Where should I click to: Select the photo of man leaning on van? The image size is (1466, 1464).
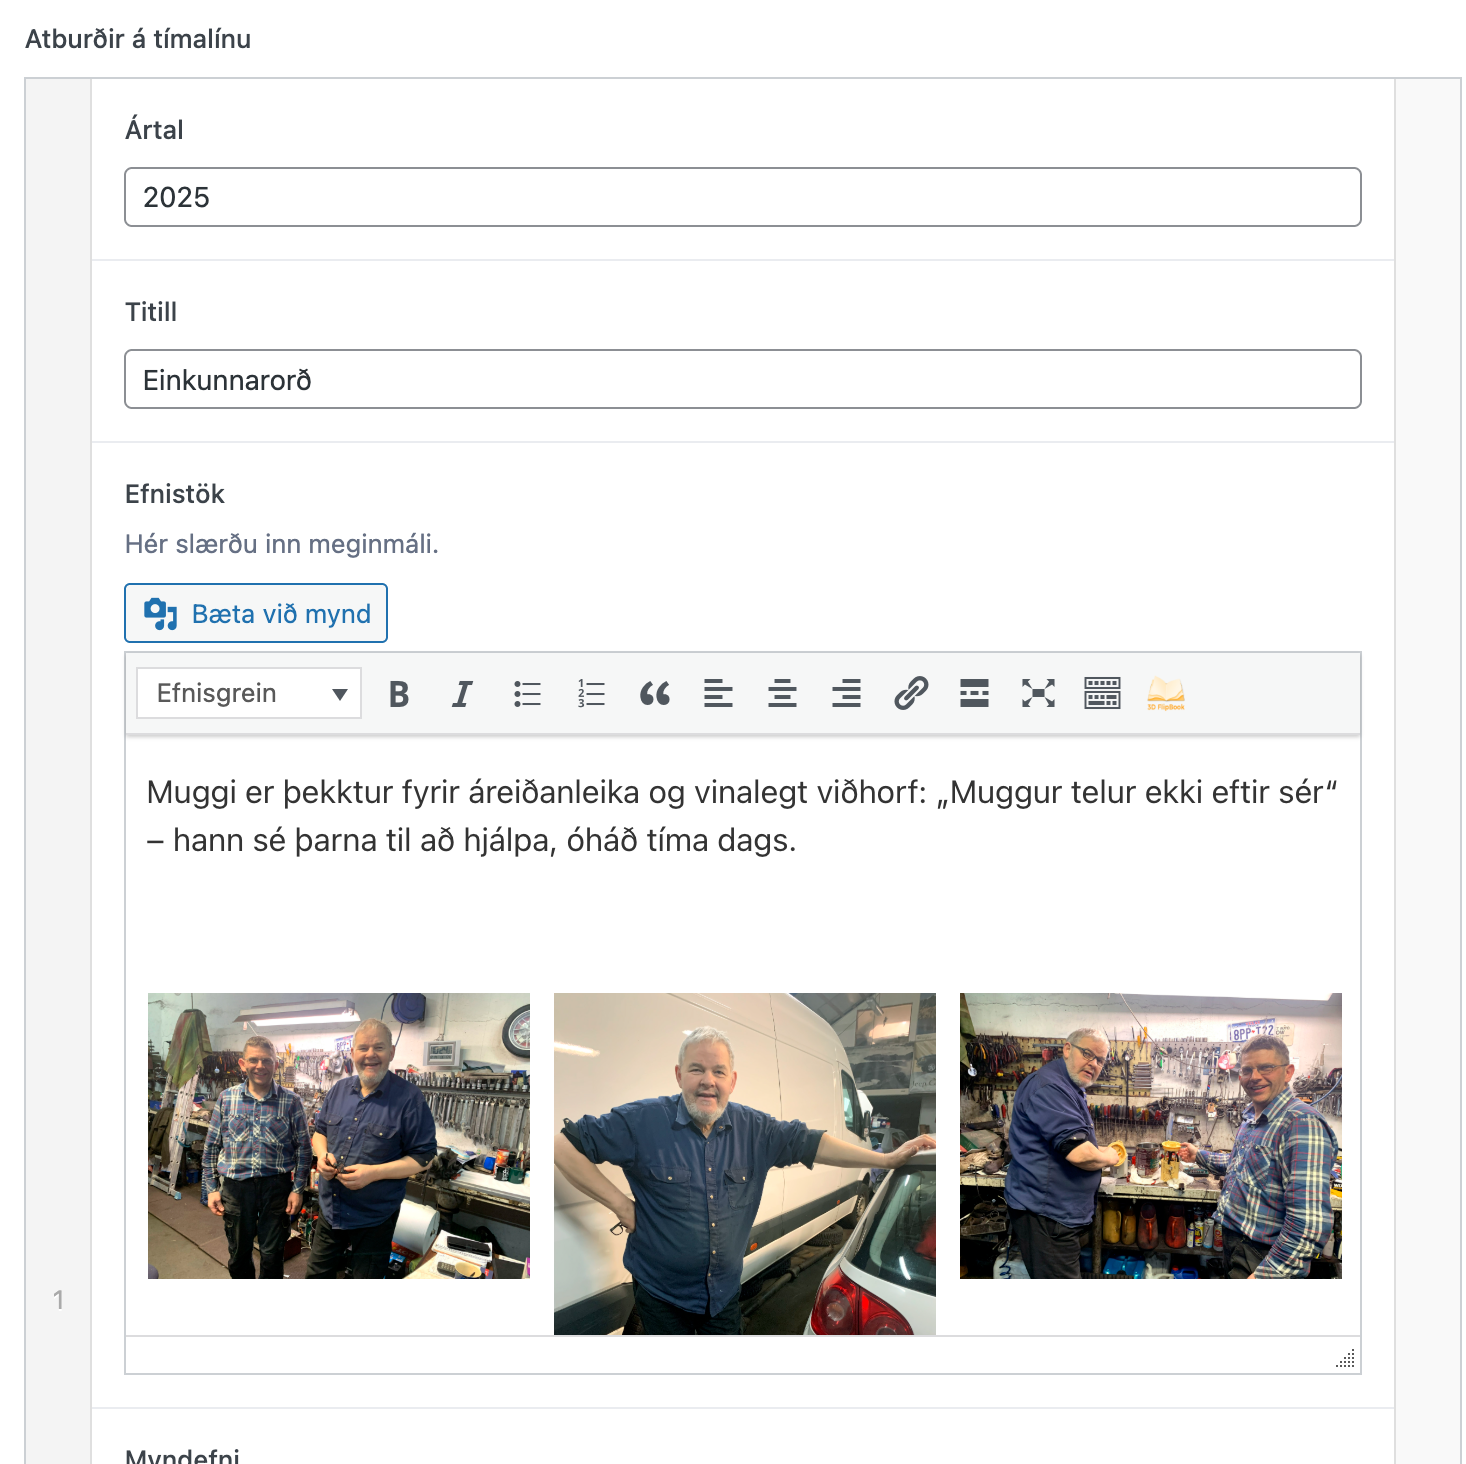coord(744,1163)
